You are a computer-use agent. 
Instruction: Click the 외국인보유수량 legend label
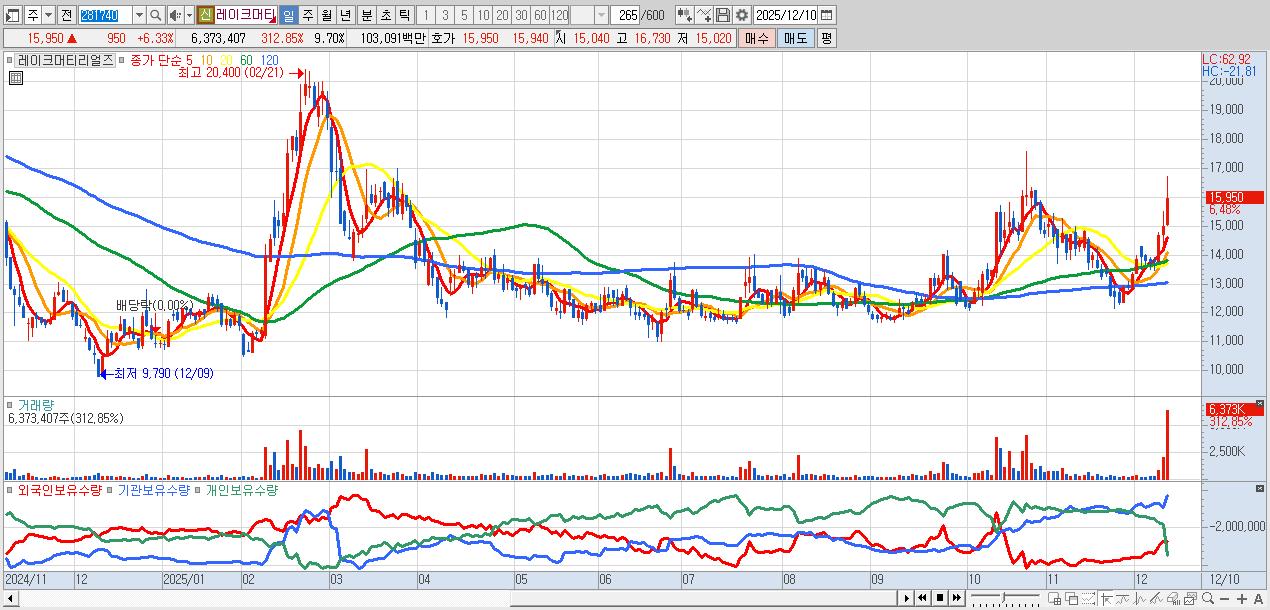pyautogui.click(x=60, y=490)
